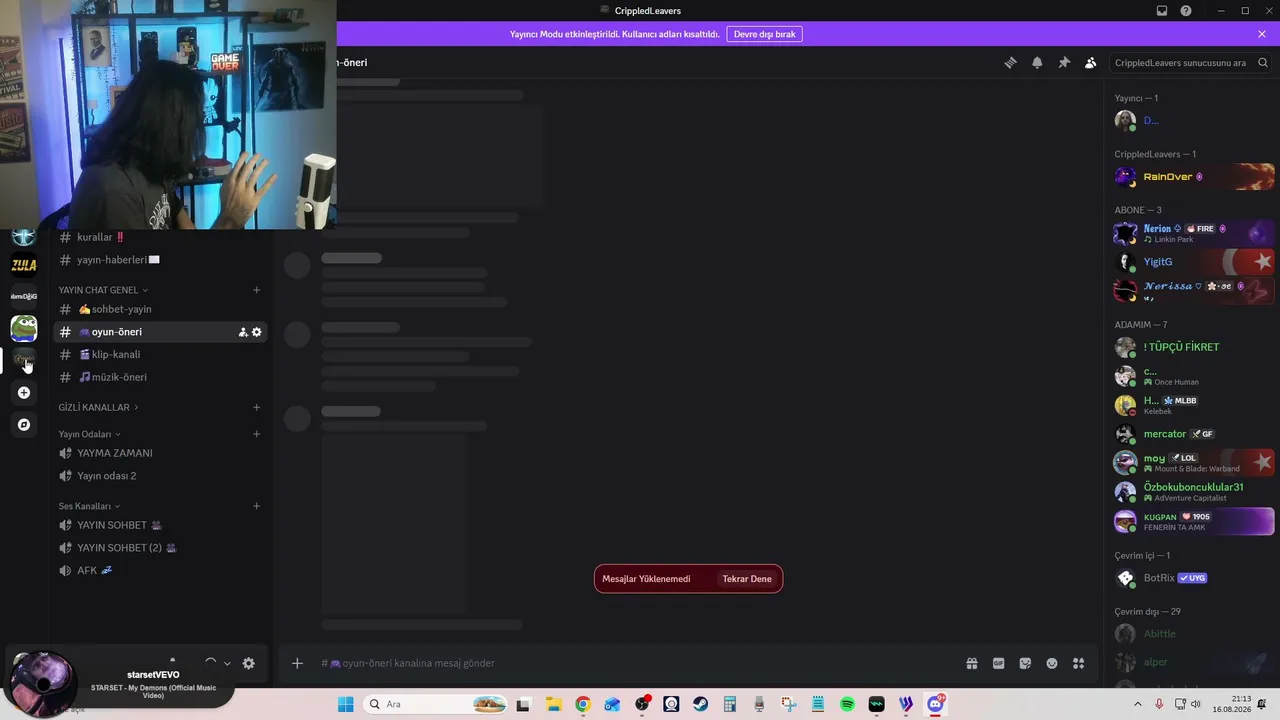Open notification settings bell icon
The image size is (1280, 720).
[x=1037, y=62]
